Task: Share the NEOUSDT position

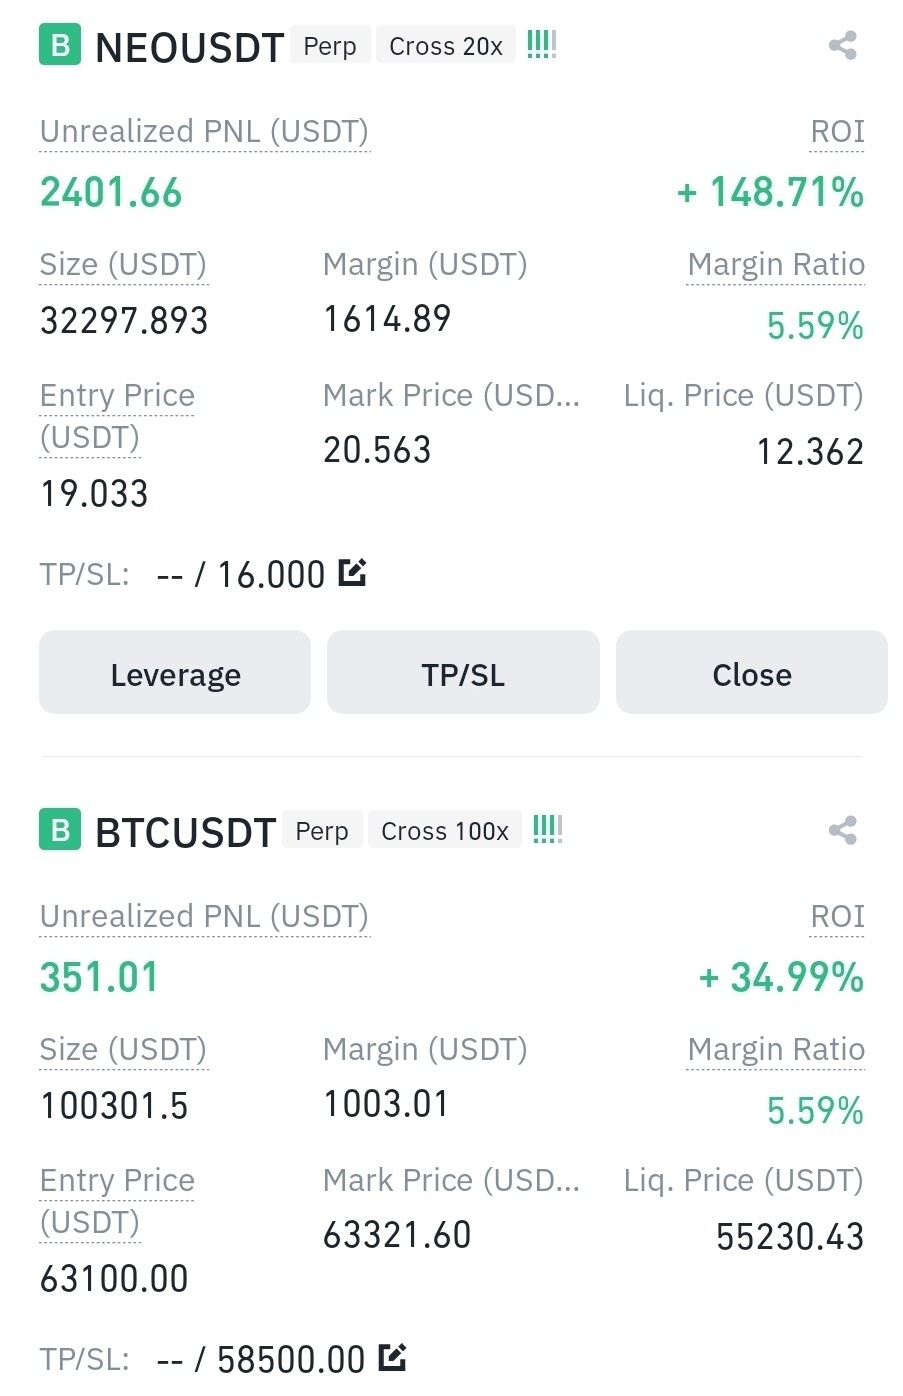Action: (x=842, y=45)
